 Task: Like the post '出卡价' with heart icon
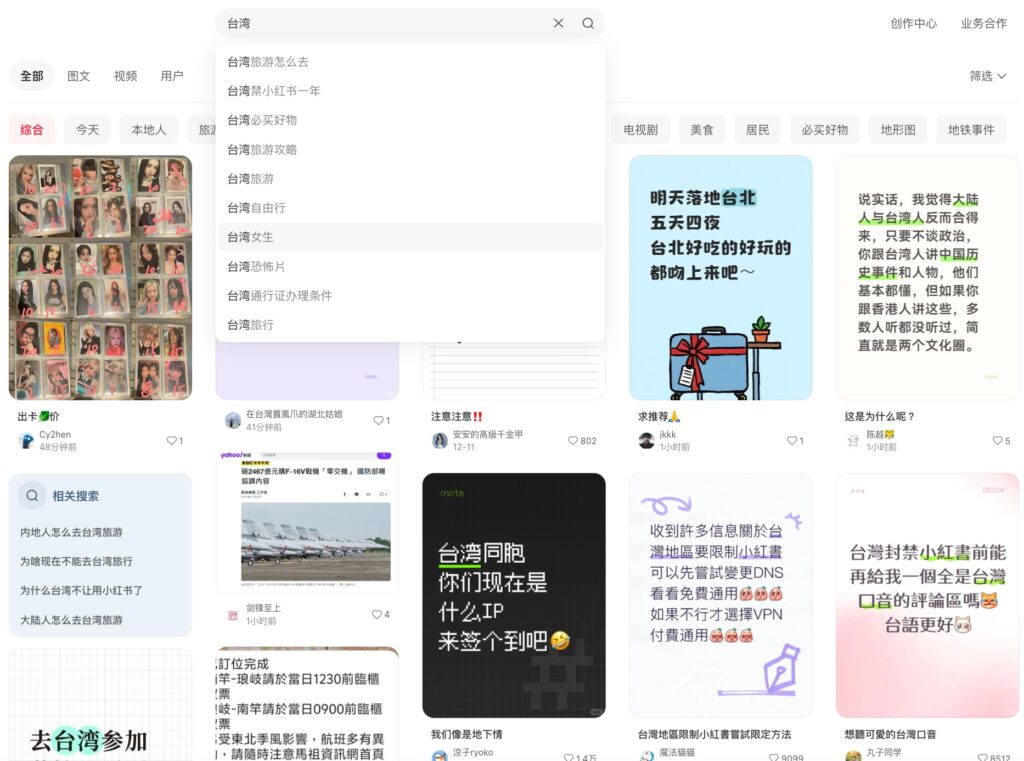tap(171, 441)
